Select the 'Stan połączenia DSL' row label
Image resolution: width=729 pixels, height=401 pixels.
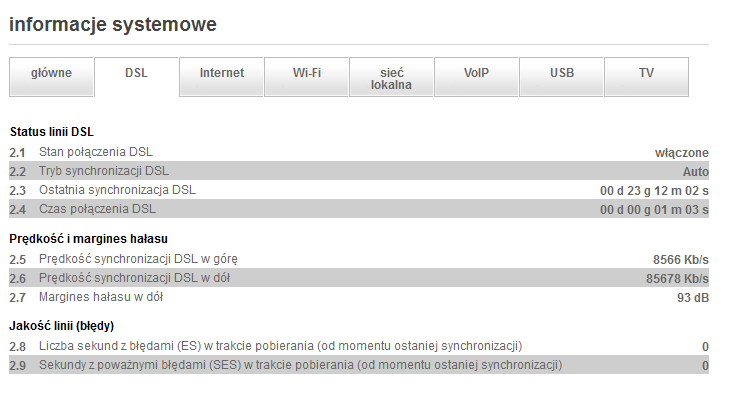(96, 152)
